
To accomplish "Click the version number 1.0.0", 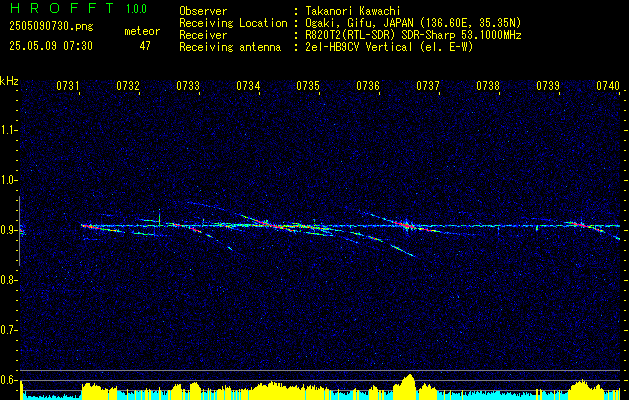I will [x=136, y=8].
